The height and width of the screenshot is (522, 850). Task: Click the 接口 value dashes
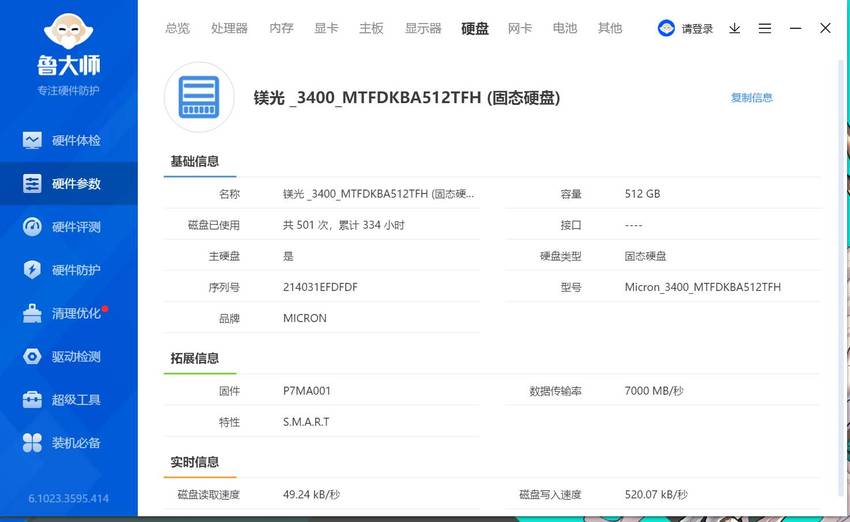(633, 225)
